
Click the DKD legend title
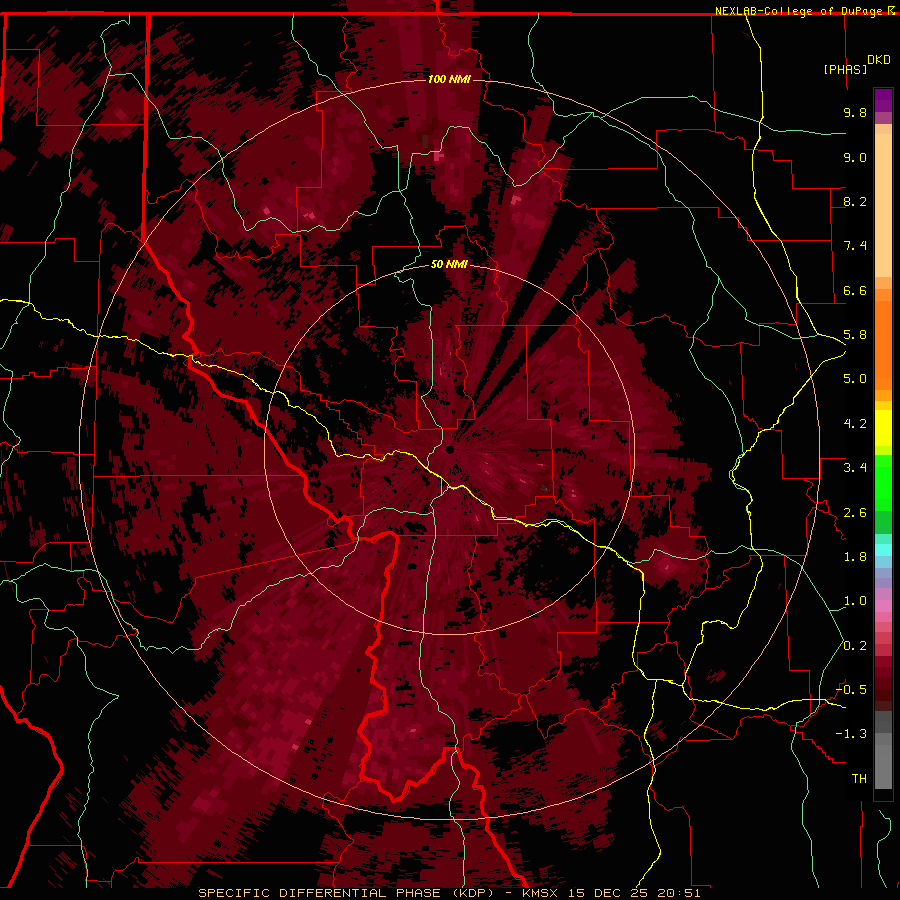pyautogui.click(x=879, y=60)
